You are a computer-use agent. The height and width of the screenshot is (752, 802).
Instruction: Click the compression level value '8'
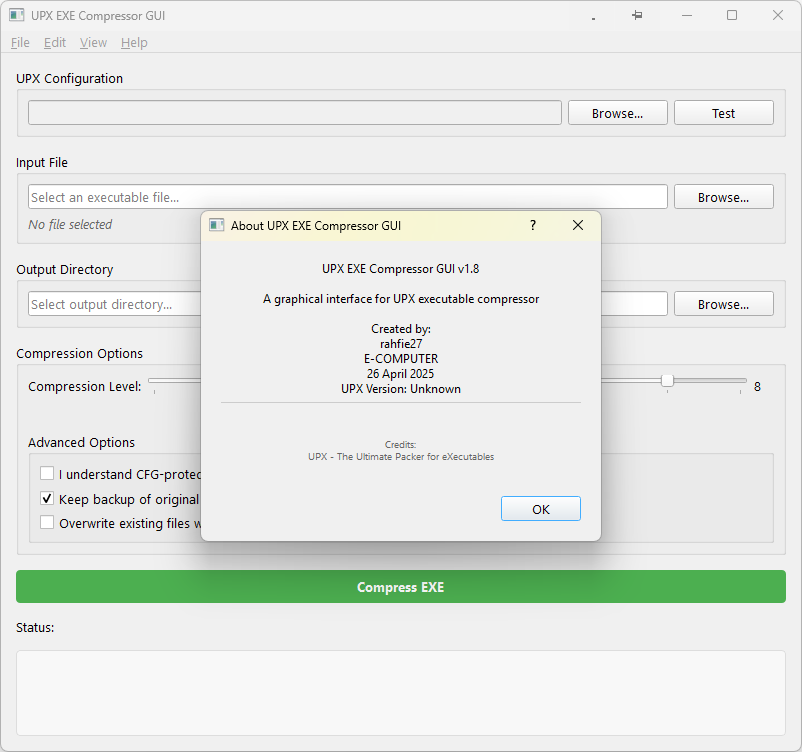(x=757, y=387)
